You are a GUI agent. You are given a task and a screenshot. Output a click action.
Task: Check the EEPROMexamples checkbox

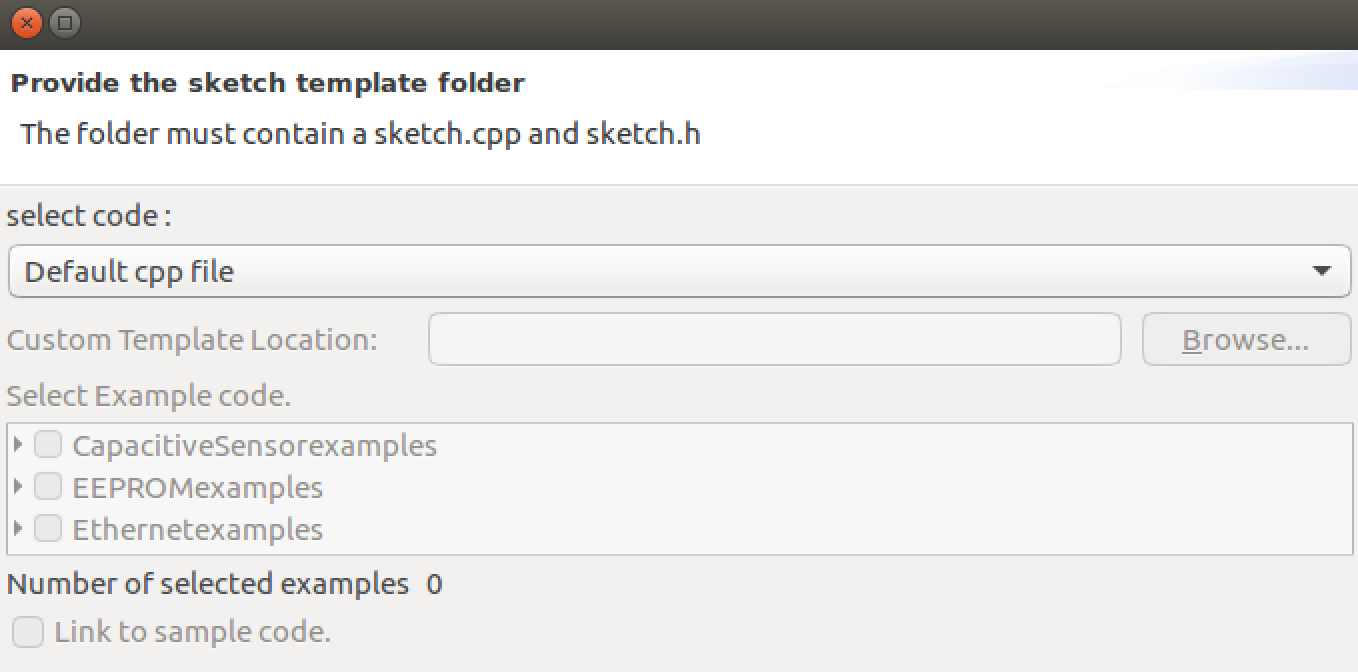click(x=47, y=487)
